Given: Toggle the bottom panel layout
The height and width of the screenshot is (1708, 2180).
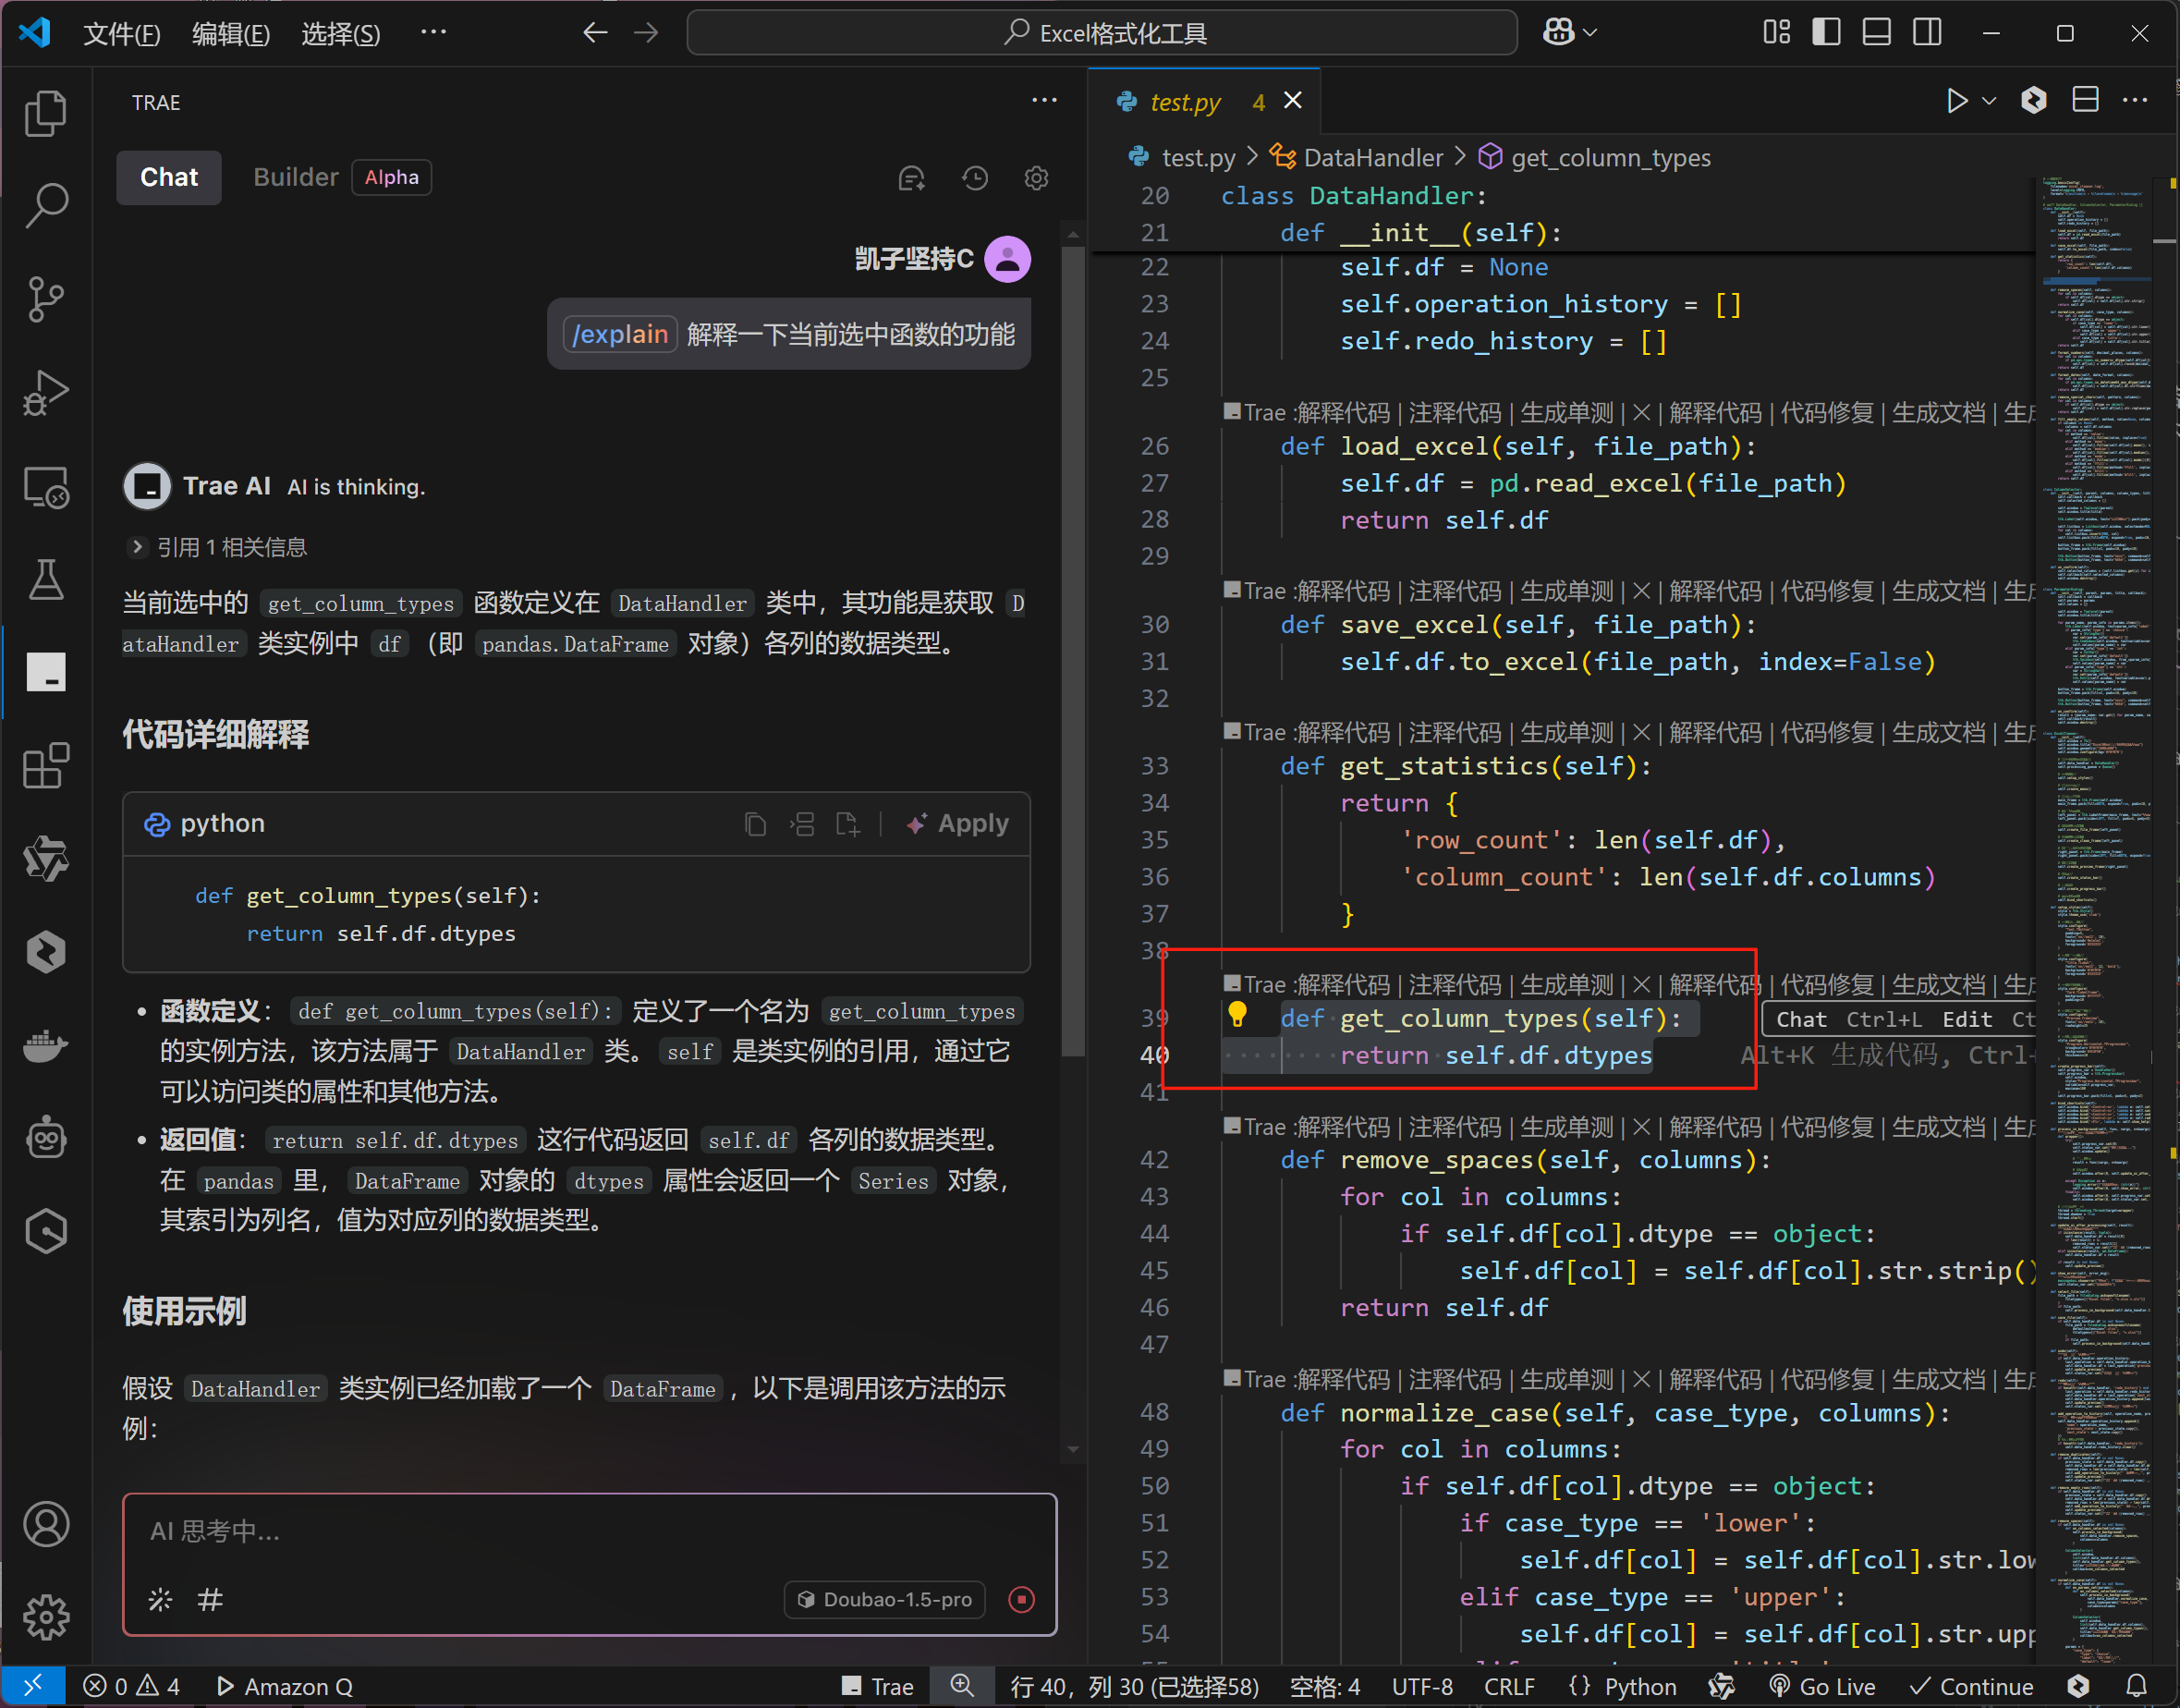Looking at the screenshot, I should [x=1876, y=32].
